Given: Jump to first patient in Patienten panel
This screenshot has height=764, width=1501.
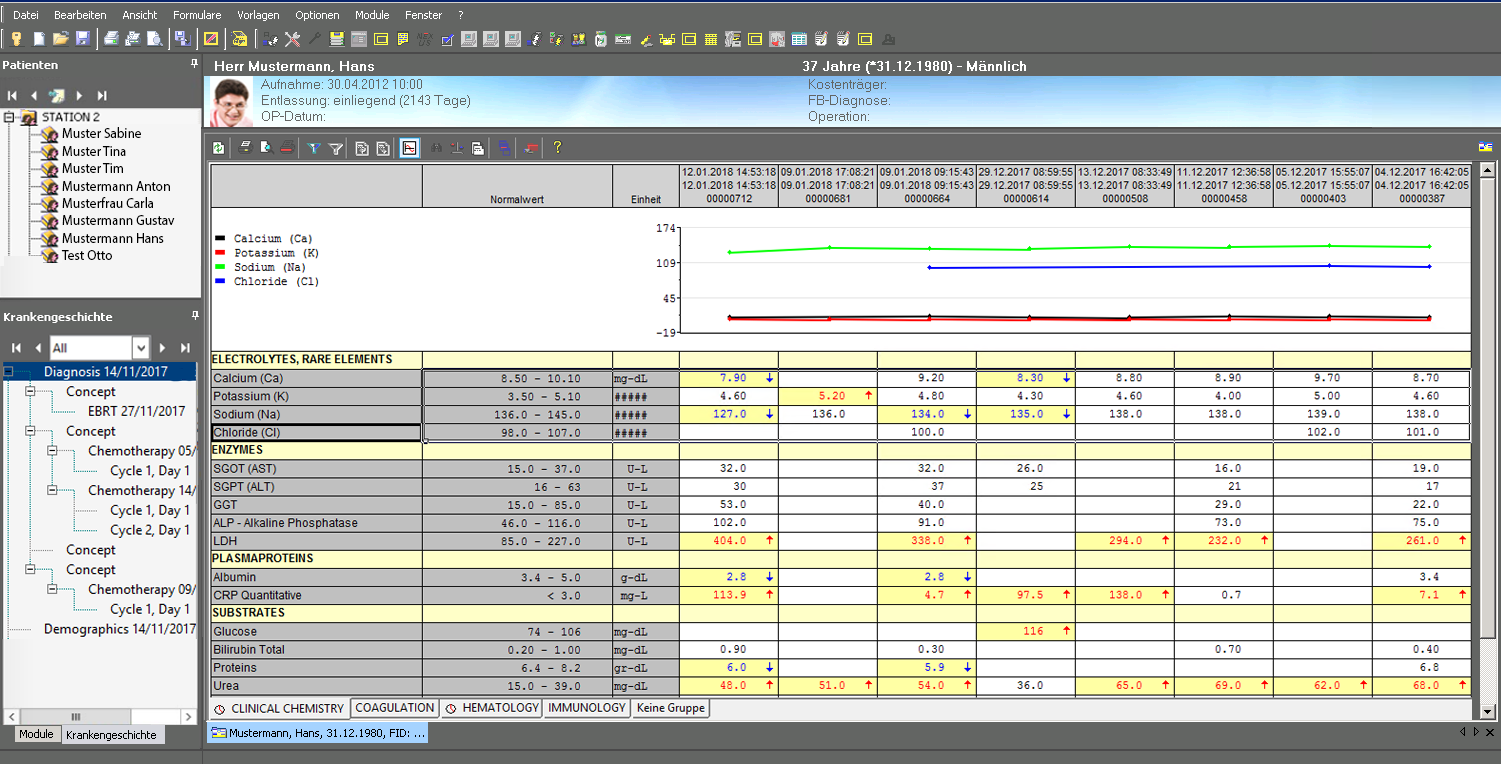Looking at the screenshot, I should 13,95.
